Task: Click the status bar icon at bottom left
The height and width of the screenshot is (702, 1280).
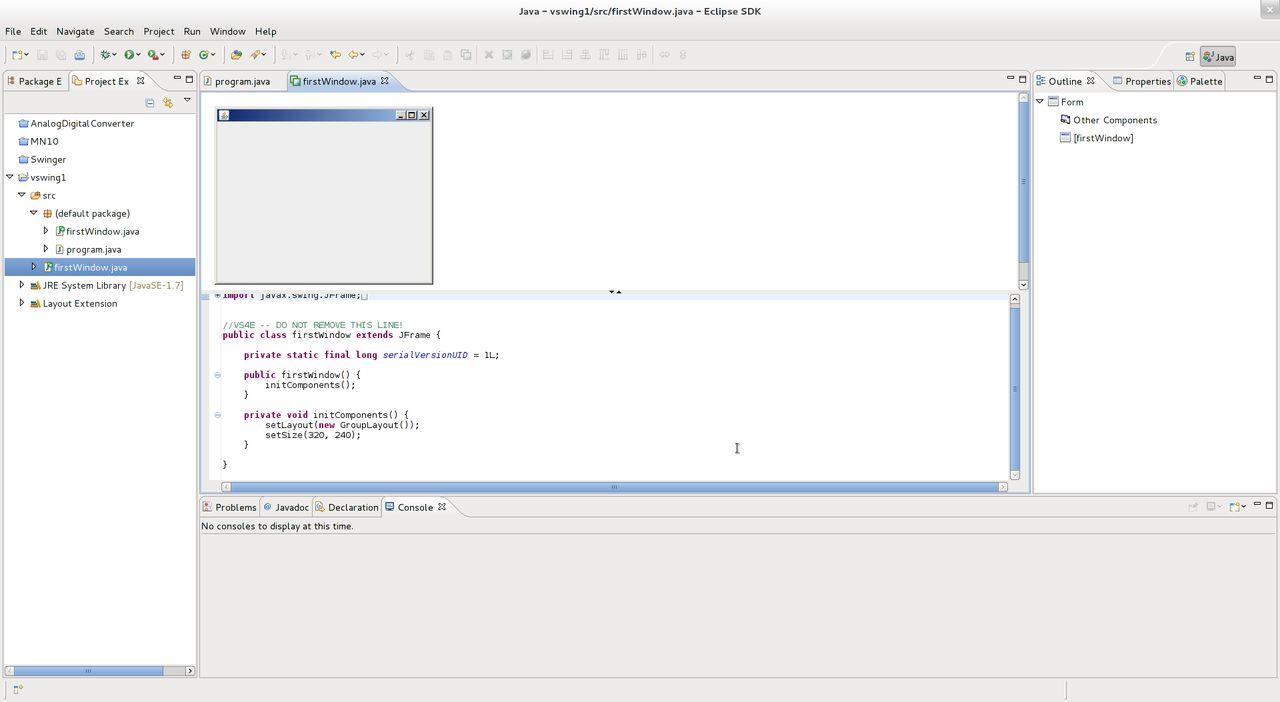Action: click(18, 689)
